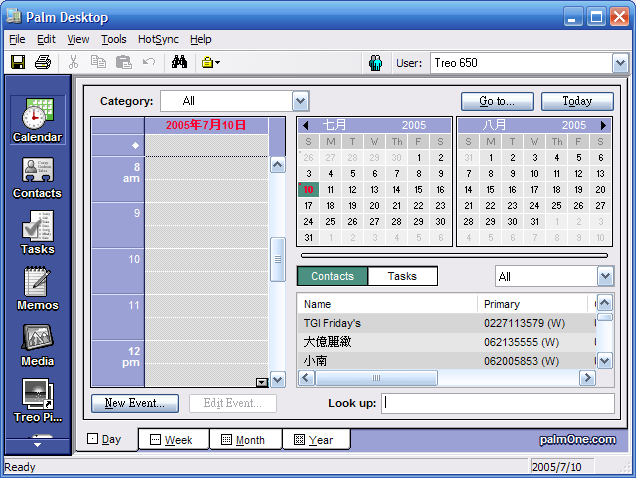The height and width of the screenshot is (478, 636).
Task: Click the small arrow below day schedule
Action: 262,382
